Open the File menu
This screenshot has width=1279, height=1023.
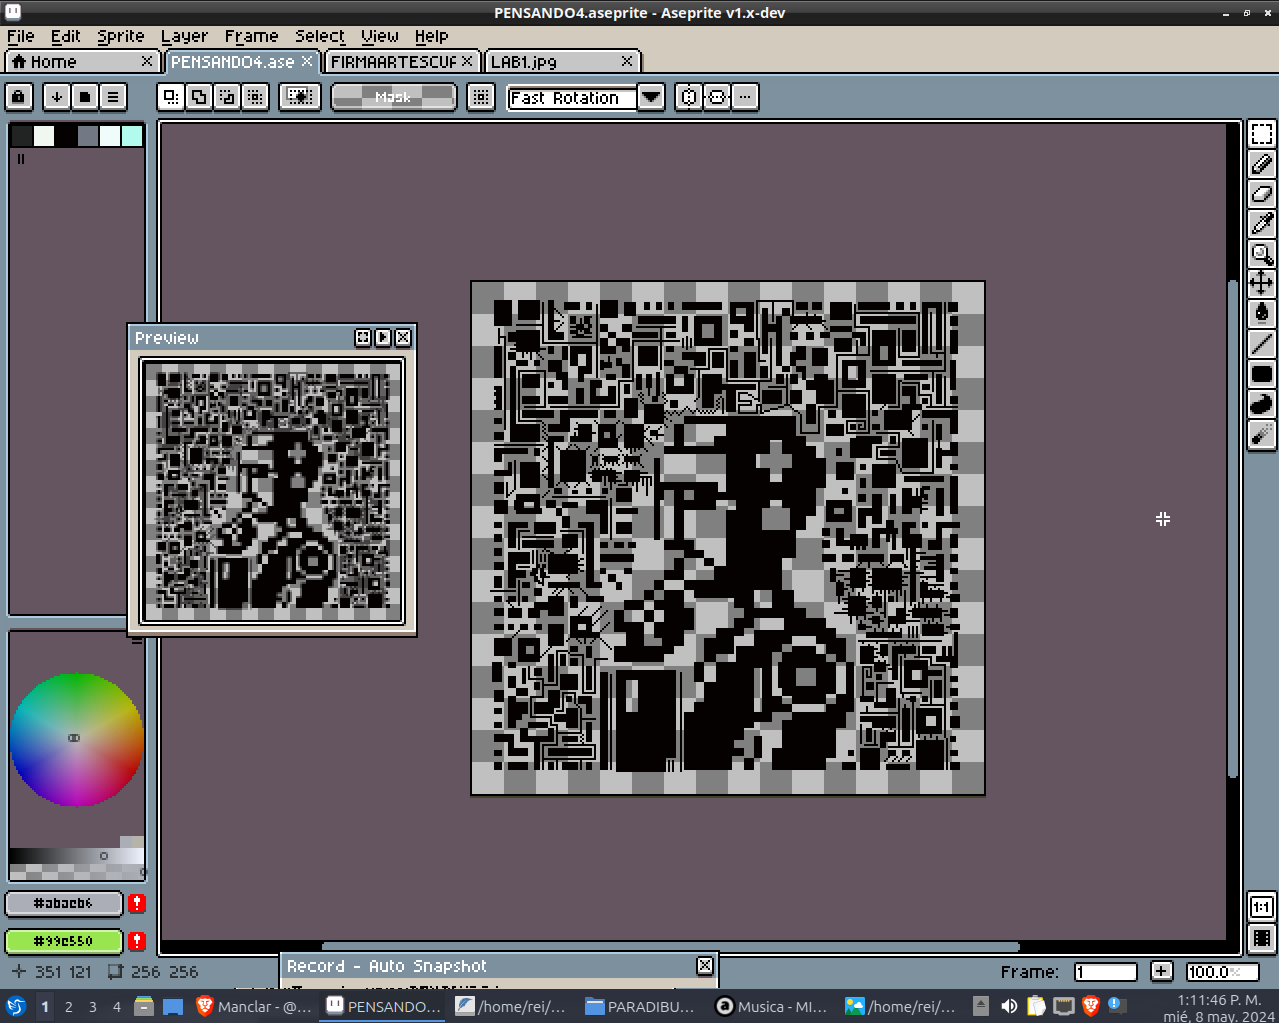pos(20,36)
